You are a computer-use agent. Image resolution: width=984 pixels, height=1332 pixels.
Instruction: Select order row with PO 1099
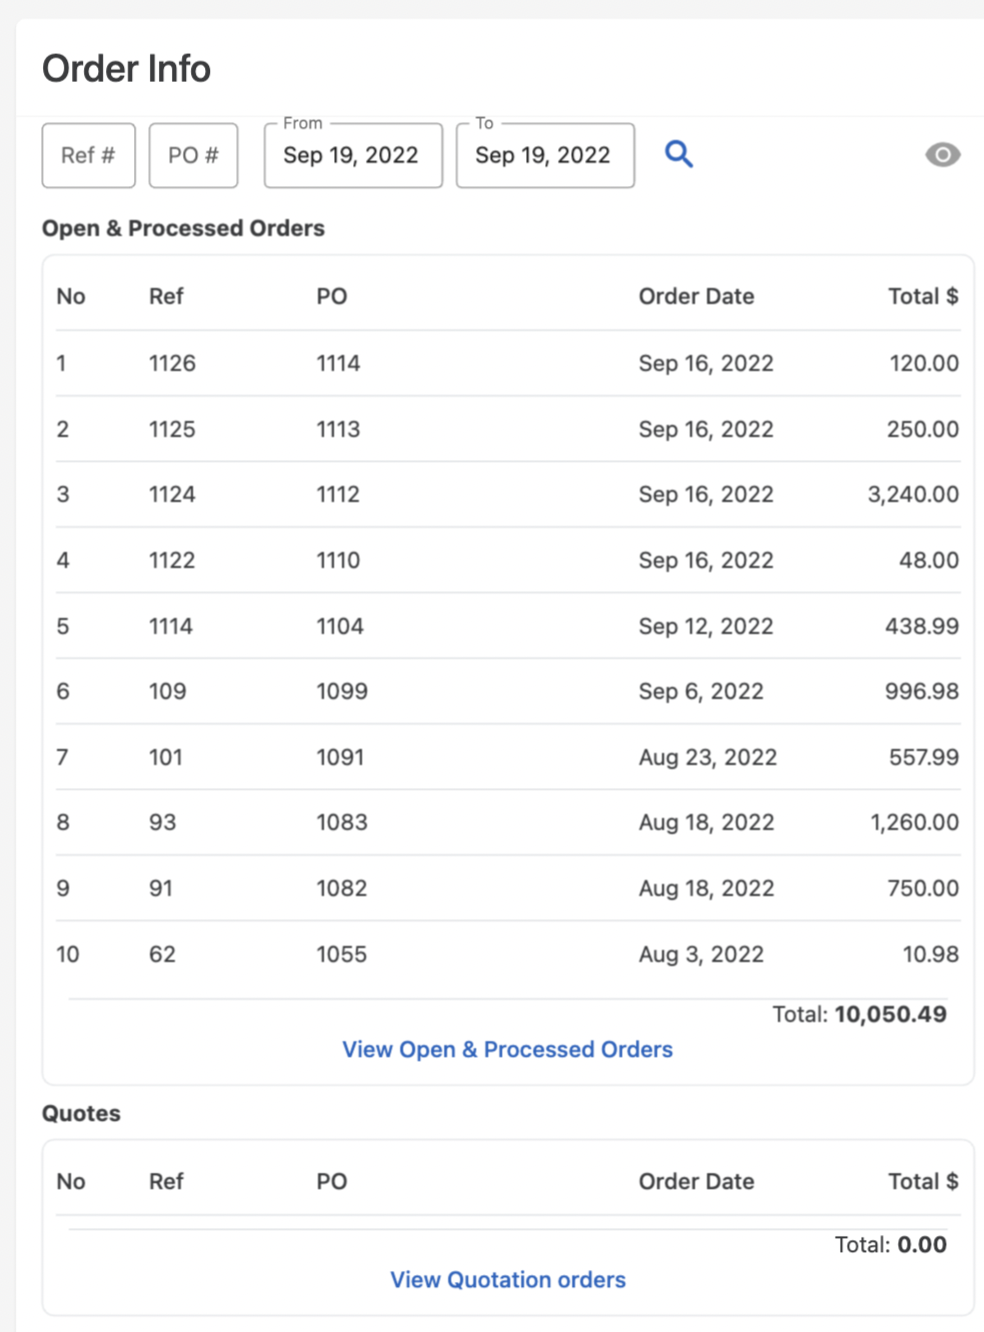342,691
